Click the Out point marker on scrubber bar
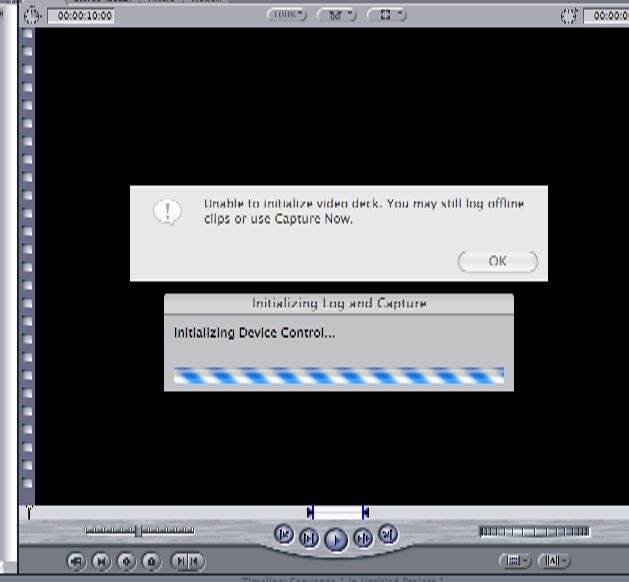This screenshot has height=582, width=629. (x=365, y=512)
